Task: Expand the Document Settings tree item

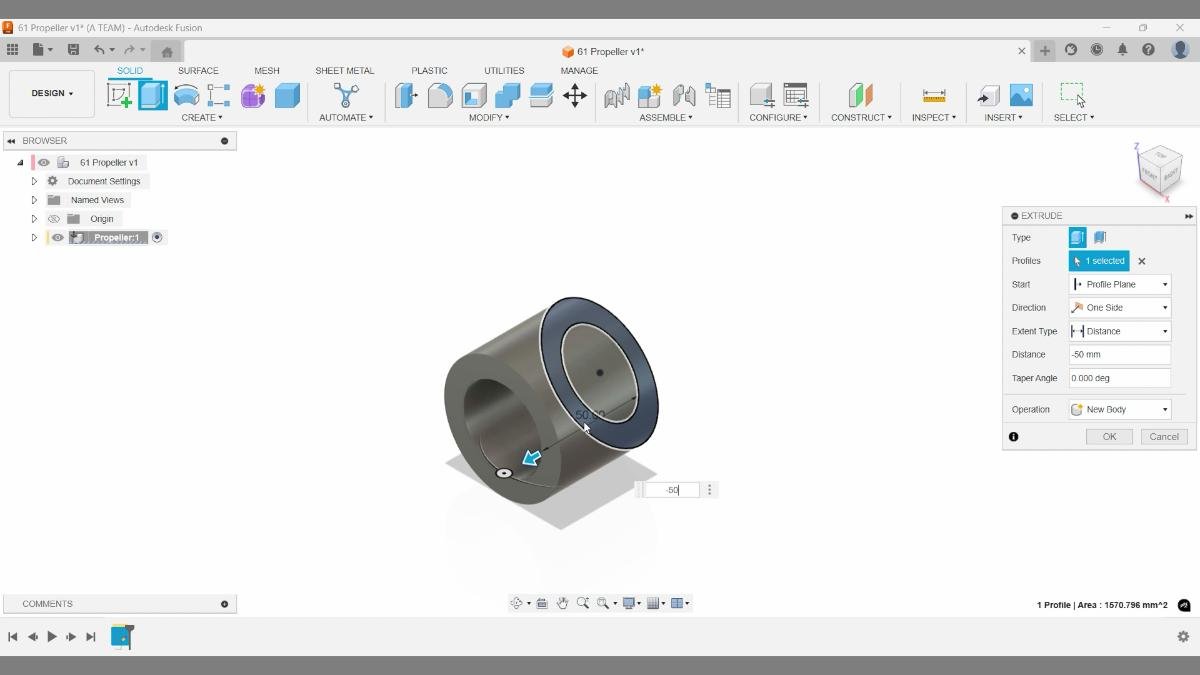Action: tap(34, 181)
